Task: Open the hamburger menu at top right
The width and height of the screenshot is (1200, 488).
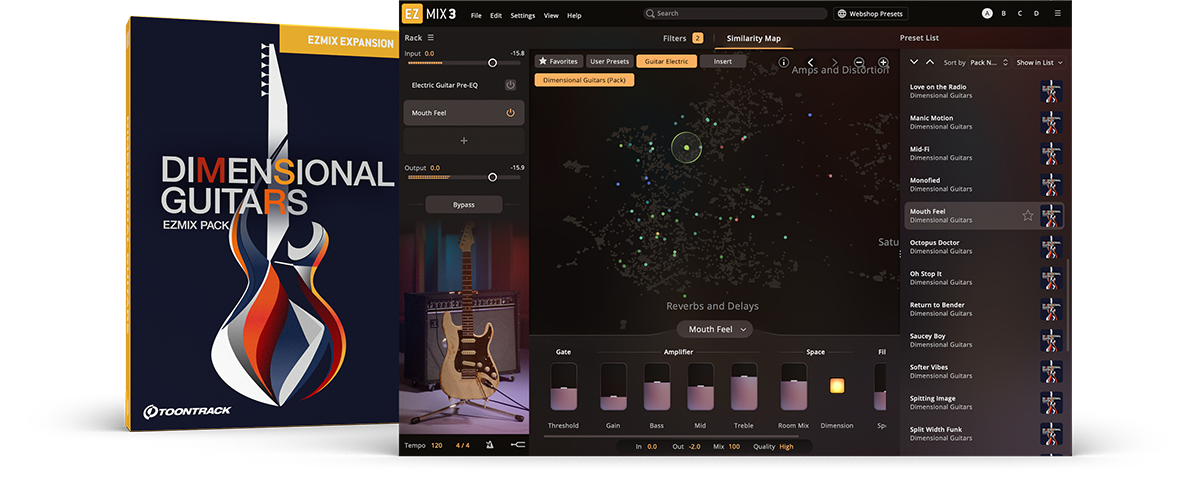Action: coord(1060,14)
